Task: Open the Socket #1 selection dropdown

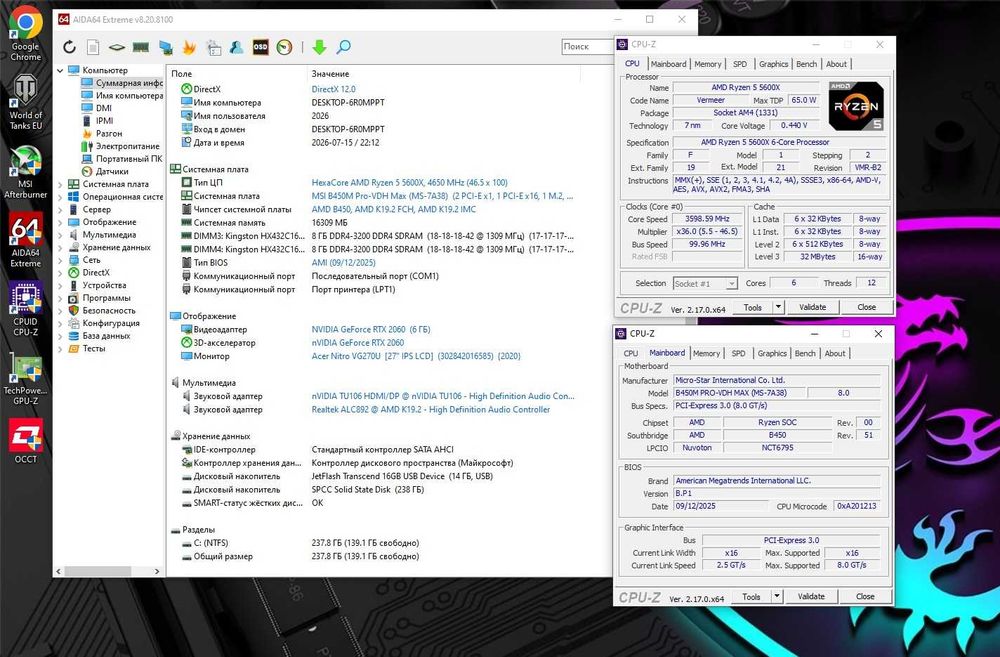Action: click(705, 283)
